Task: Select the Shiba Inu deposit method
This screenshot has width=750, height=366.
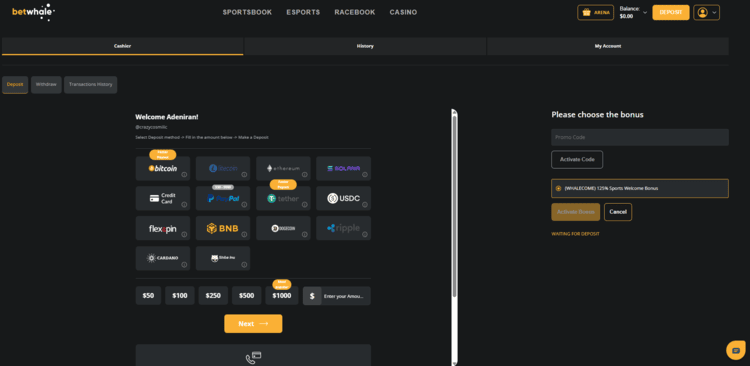Action: [223, 258]
